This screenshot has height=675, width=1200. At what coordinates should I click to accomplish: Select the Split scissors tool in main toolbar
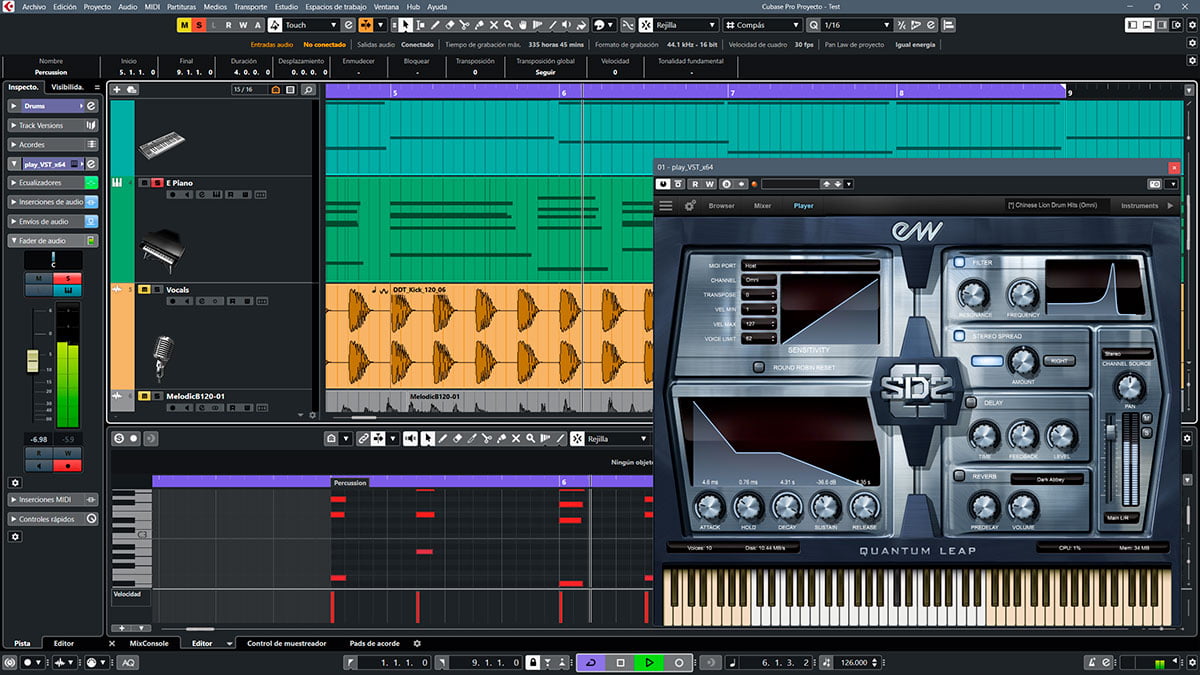pos(464,25)
